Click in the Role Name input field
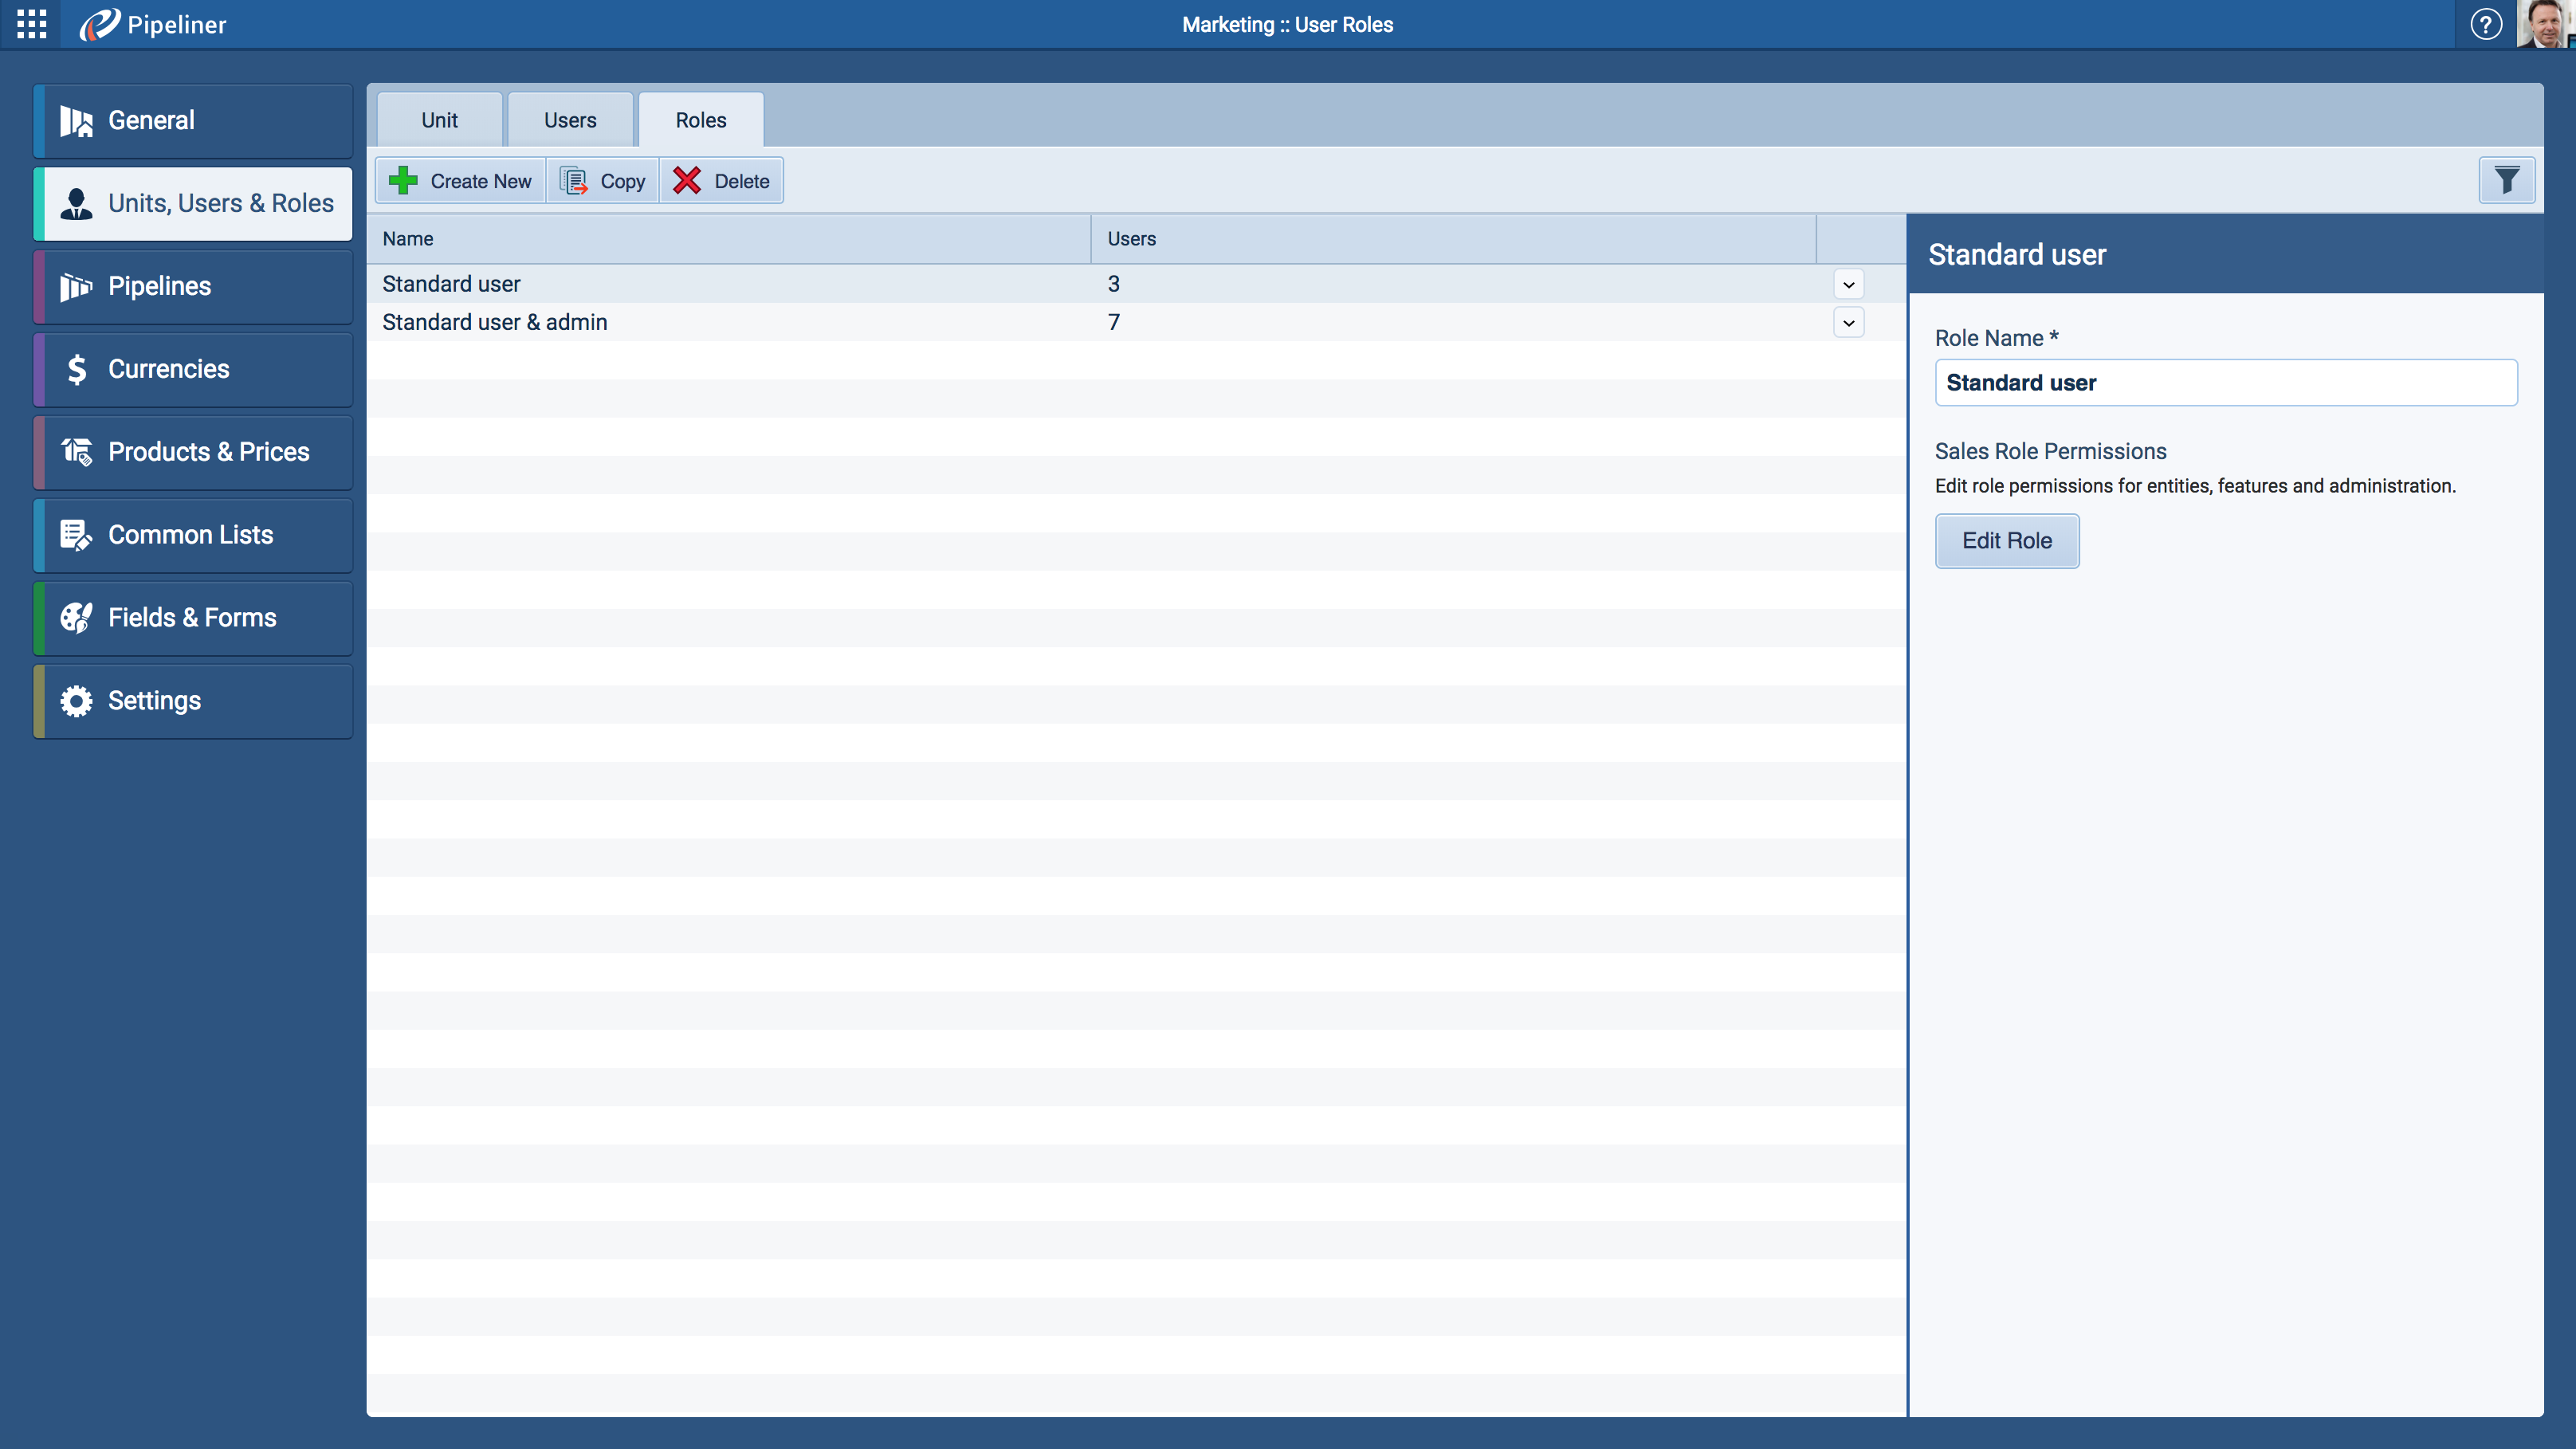This screenshot has height=1449, width=2576. (2225, 383)
